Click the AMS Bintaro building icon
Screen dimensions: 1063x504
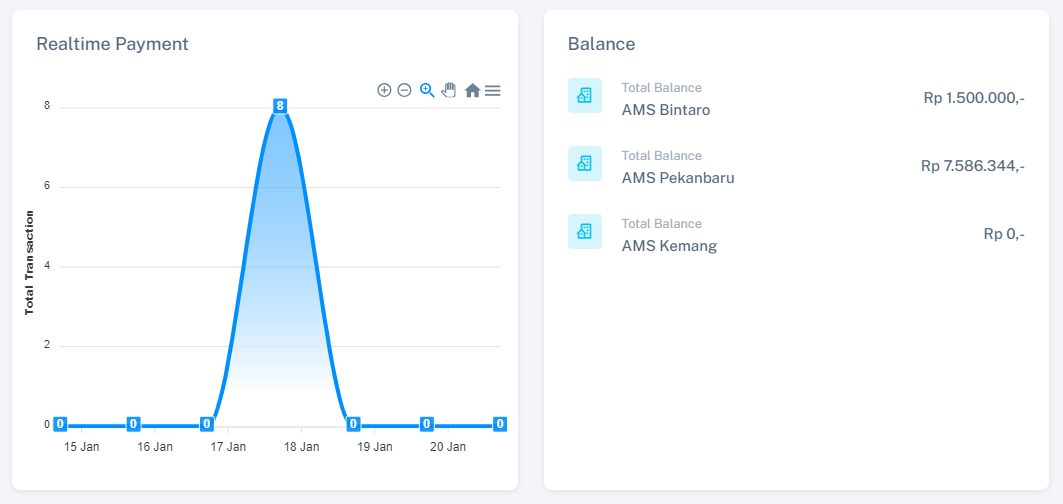(x=585, y=96)
